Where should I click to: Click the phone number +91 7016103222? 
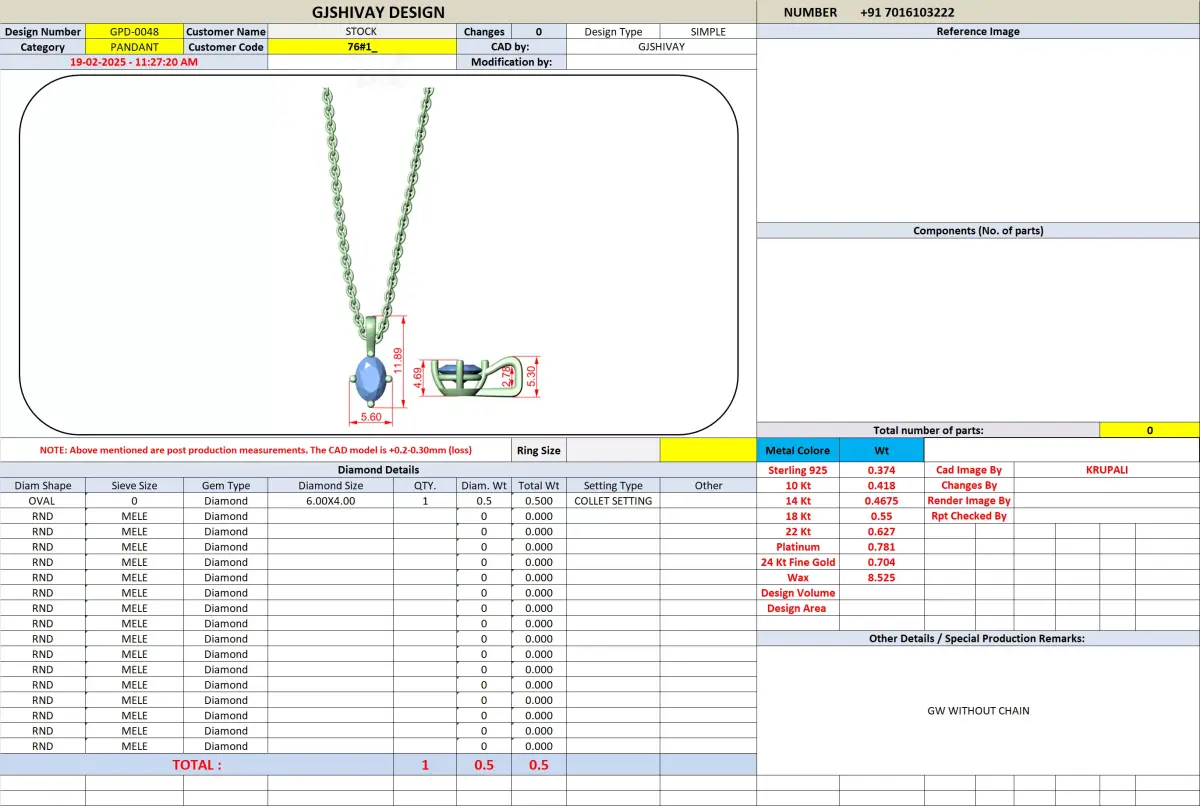[907, 12]
